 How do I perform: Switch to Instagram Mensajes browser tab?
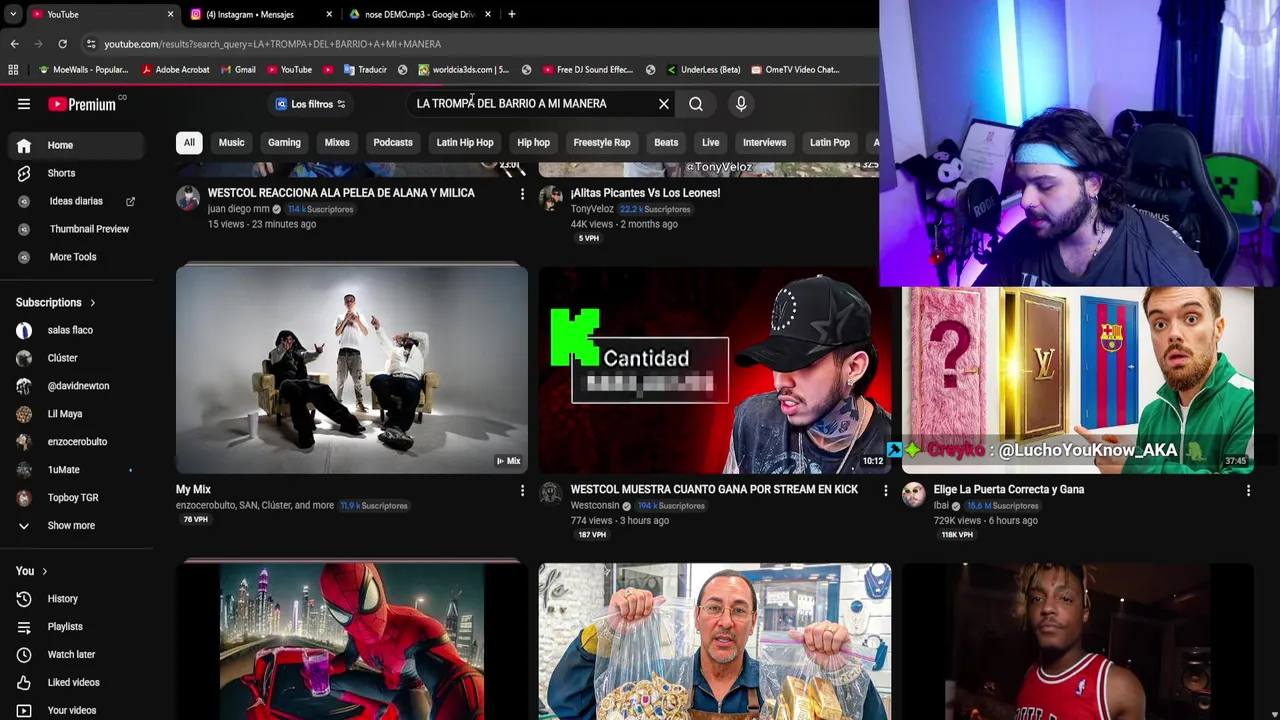tap(259, 14)
